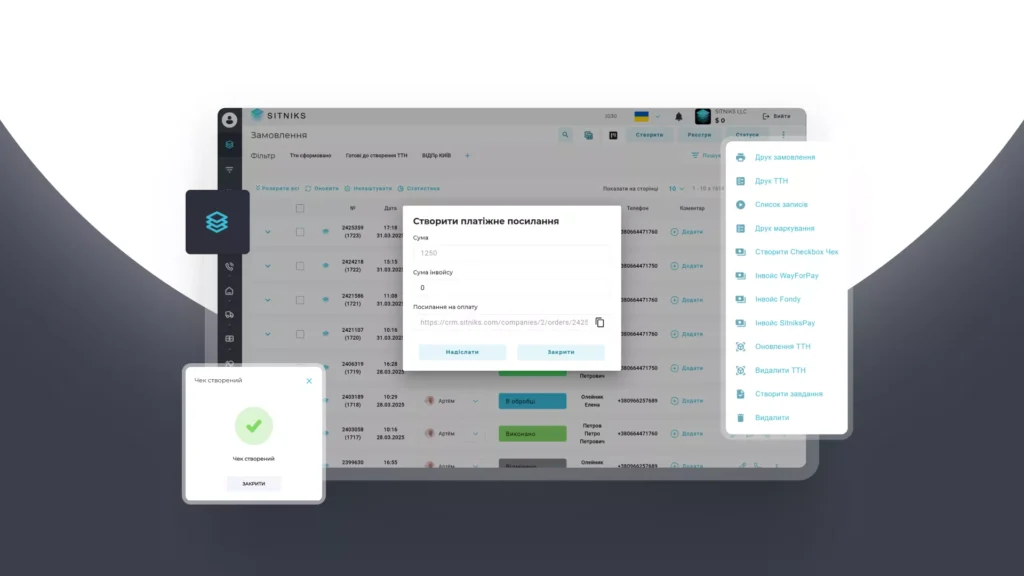This screenshot has height=576, width=1024.
Task: Expand all rows with Розкрити всі
Action: (277, 189)
